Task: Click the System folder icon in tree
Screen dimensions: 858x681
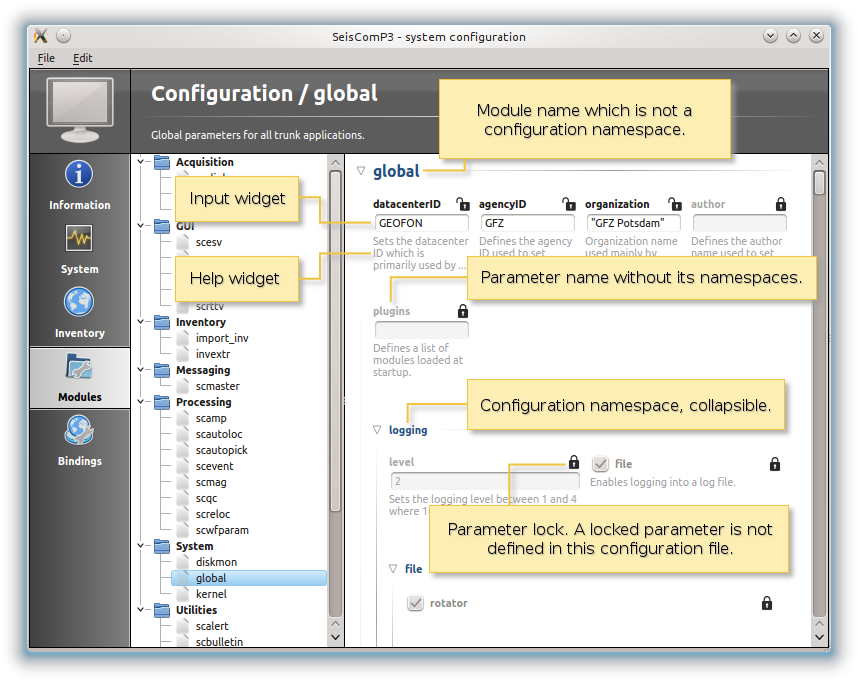Action: (162, 546)
